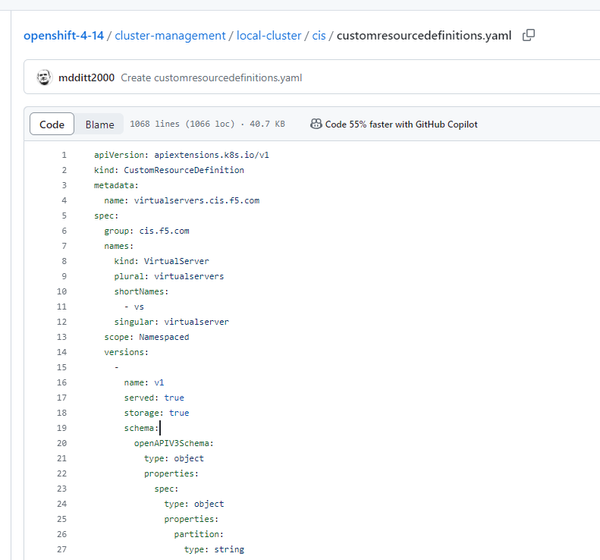Click line number 27 in gutter
Screen dimensions: 600x560
pos(62,549)
